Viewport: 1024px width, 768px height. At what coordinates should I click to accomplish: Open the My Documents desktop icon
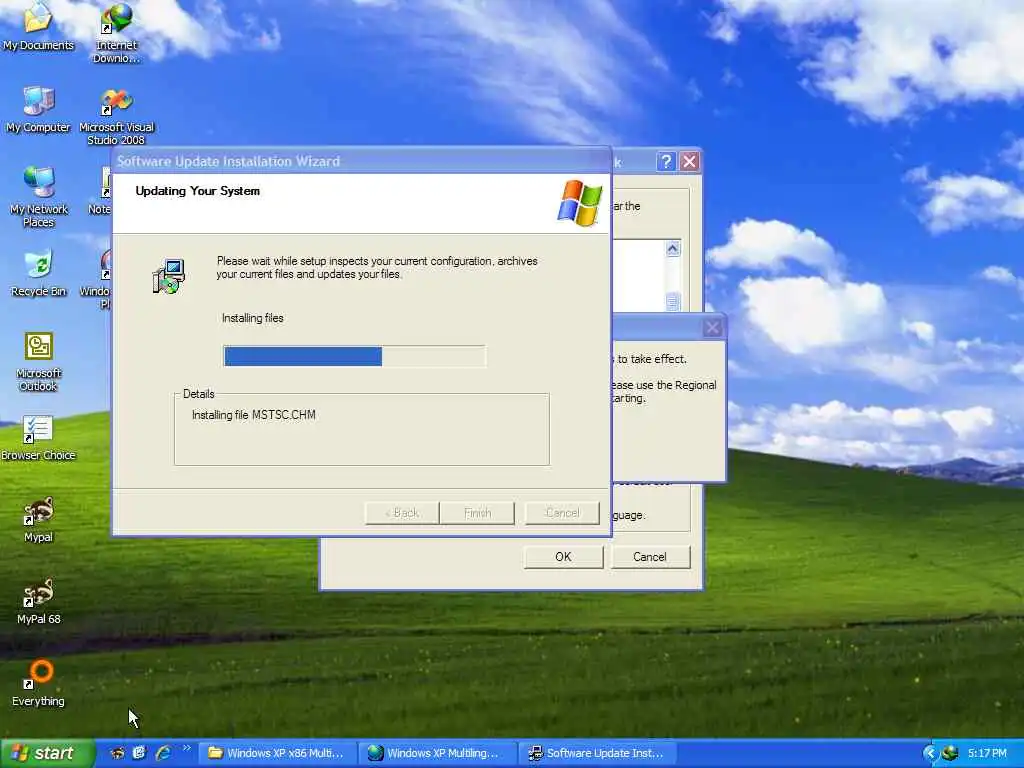38,26
